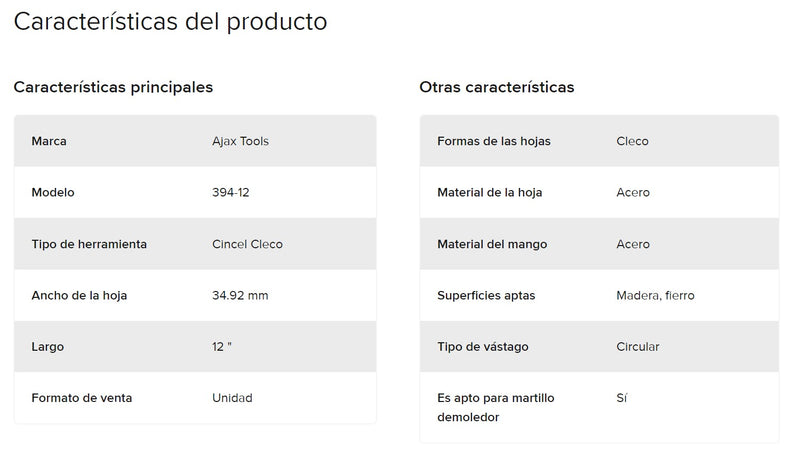Click the "Madera, fierro" surfaces value
This screenshot has width=800, height=457.
click(656, 295)
